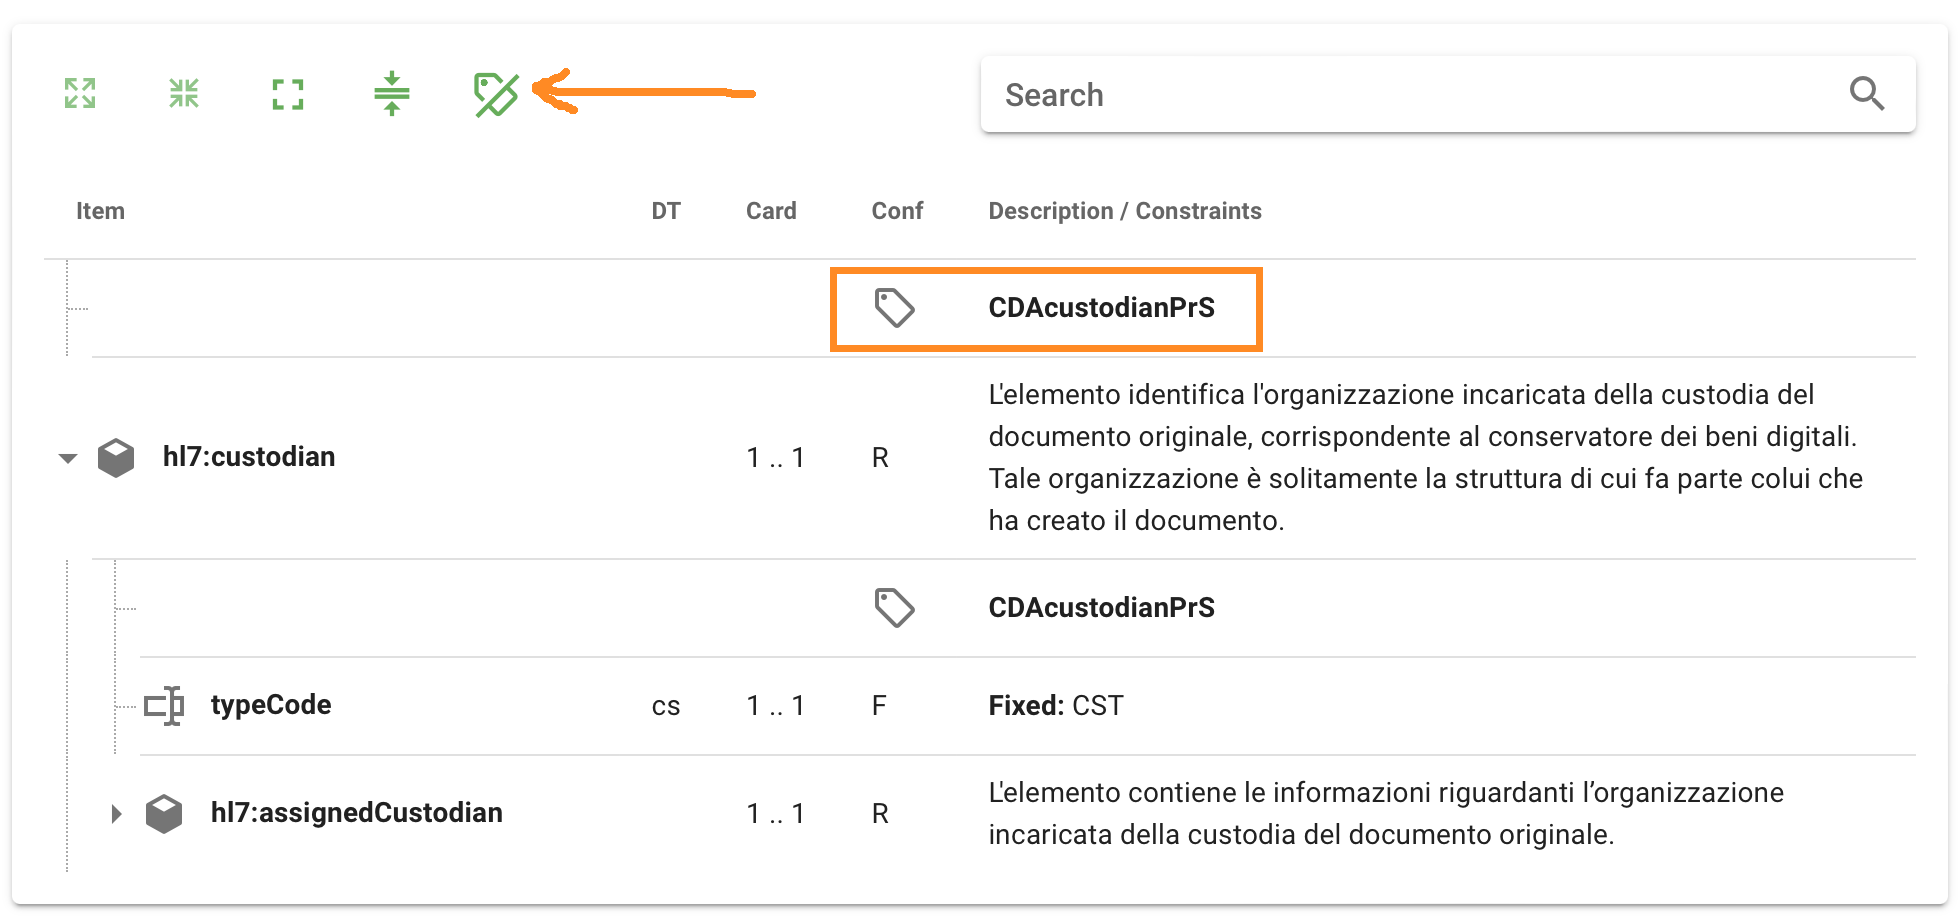The width and height of the screenshot is (1960, 918).
Task: Select the hl7:assignedCustodian item label
Action: [x=356, y=813]
